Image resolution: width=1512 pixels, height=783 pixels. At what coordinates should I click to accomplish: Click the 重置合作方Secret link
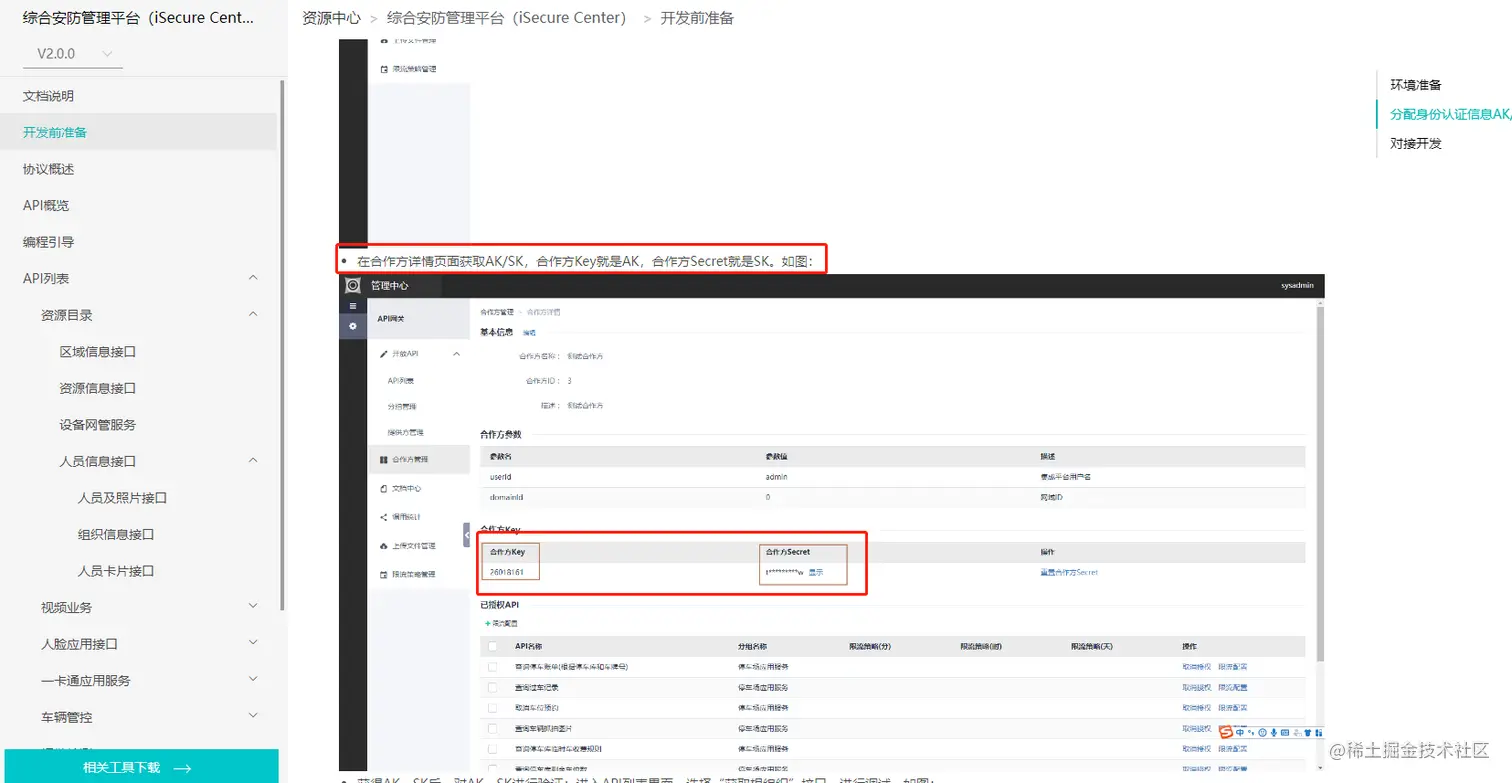pos(1069,572)
